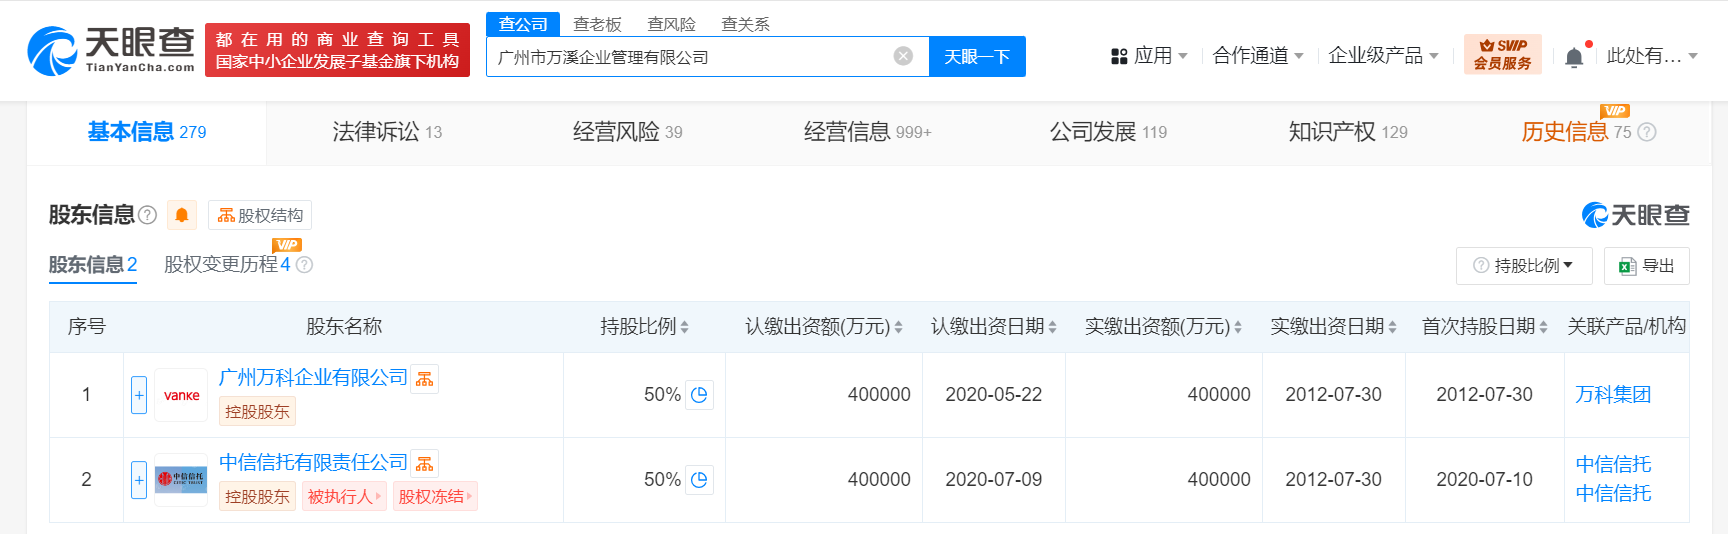This screenshot has height=534, width=1728.
Task: Switch to 法律诉讼 tab
Action: point(387,132)
